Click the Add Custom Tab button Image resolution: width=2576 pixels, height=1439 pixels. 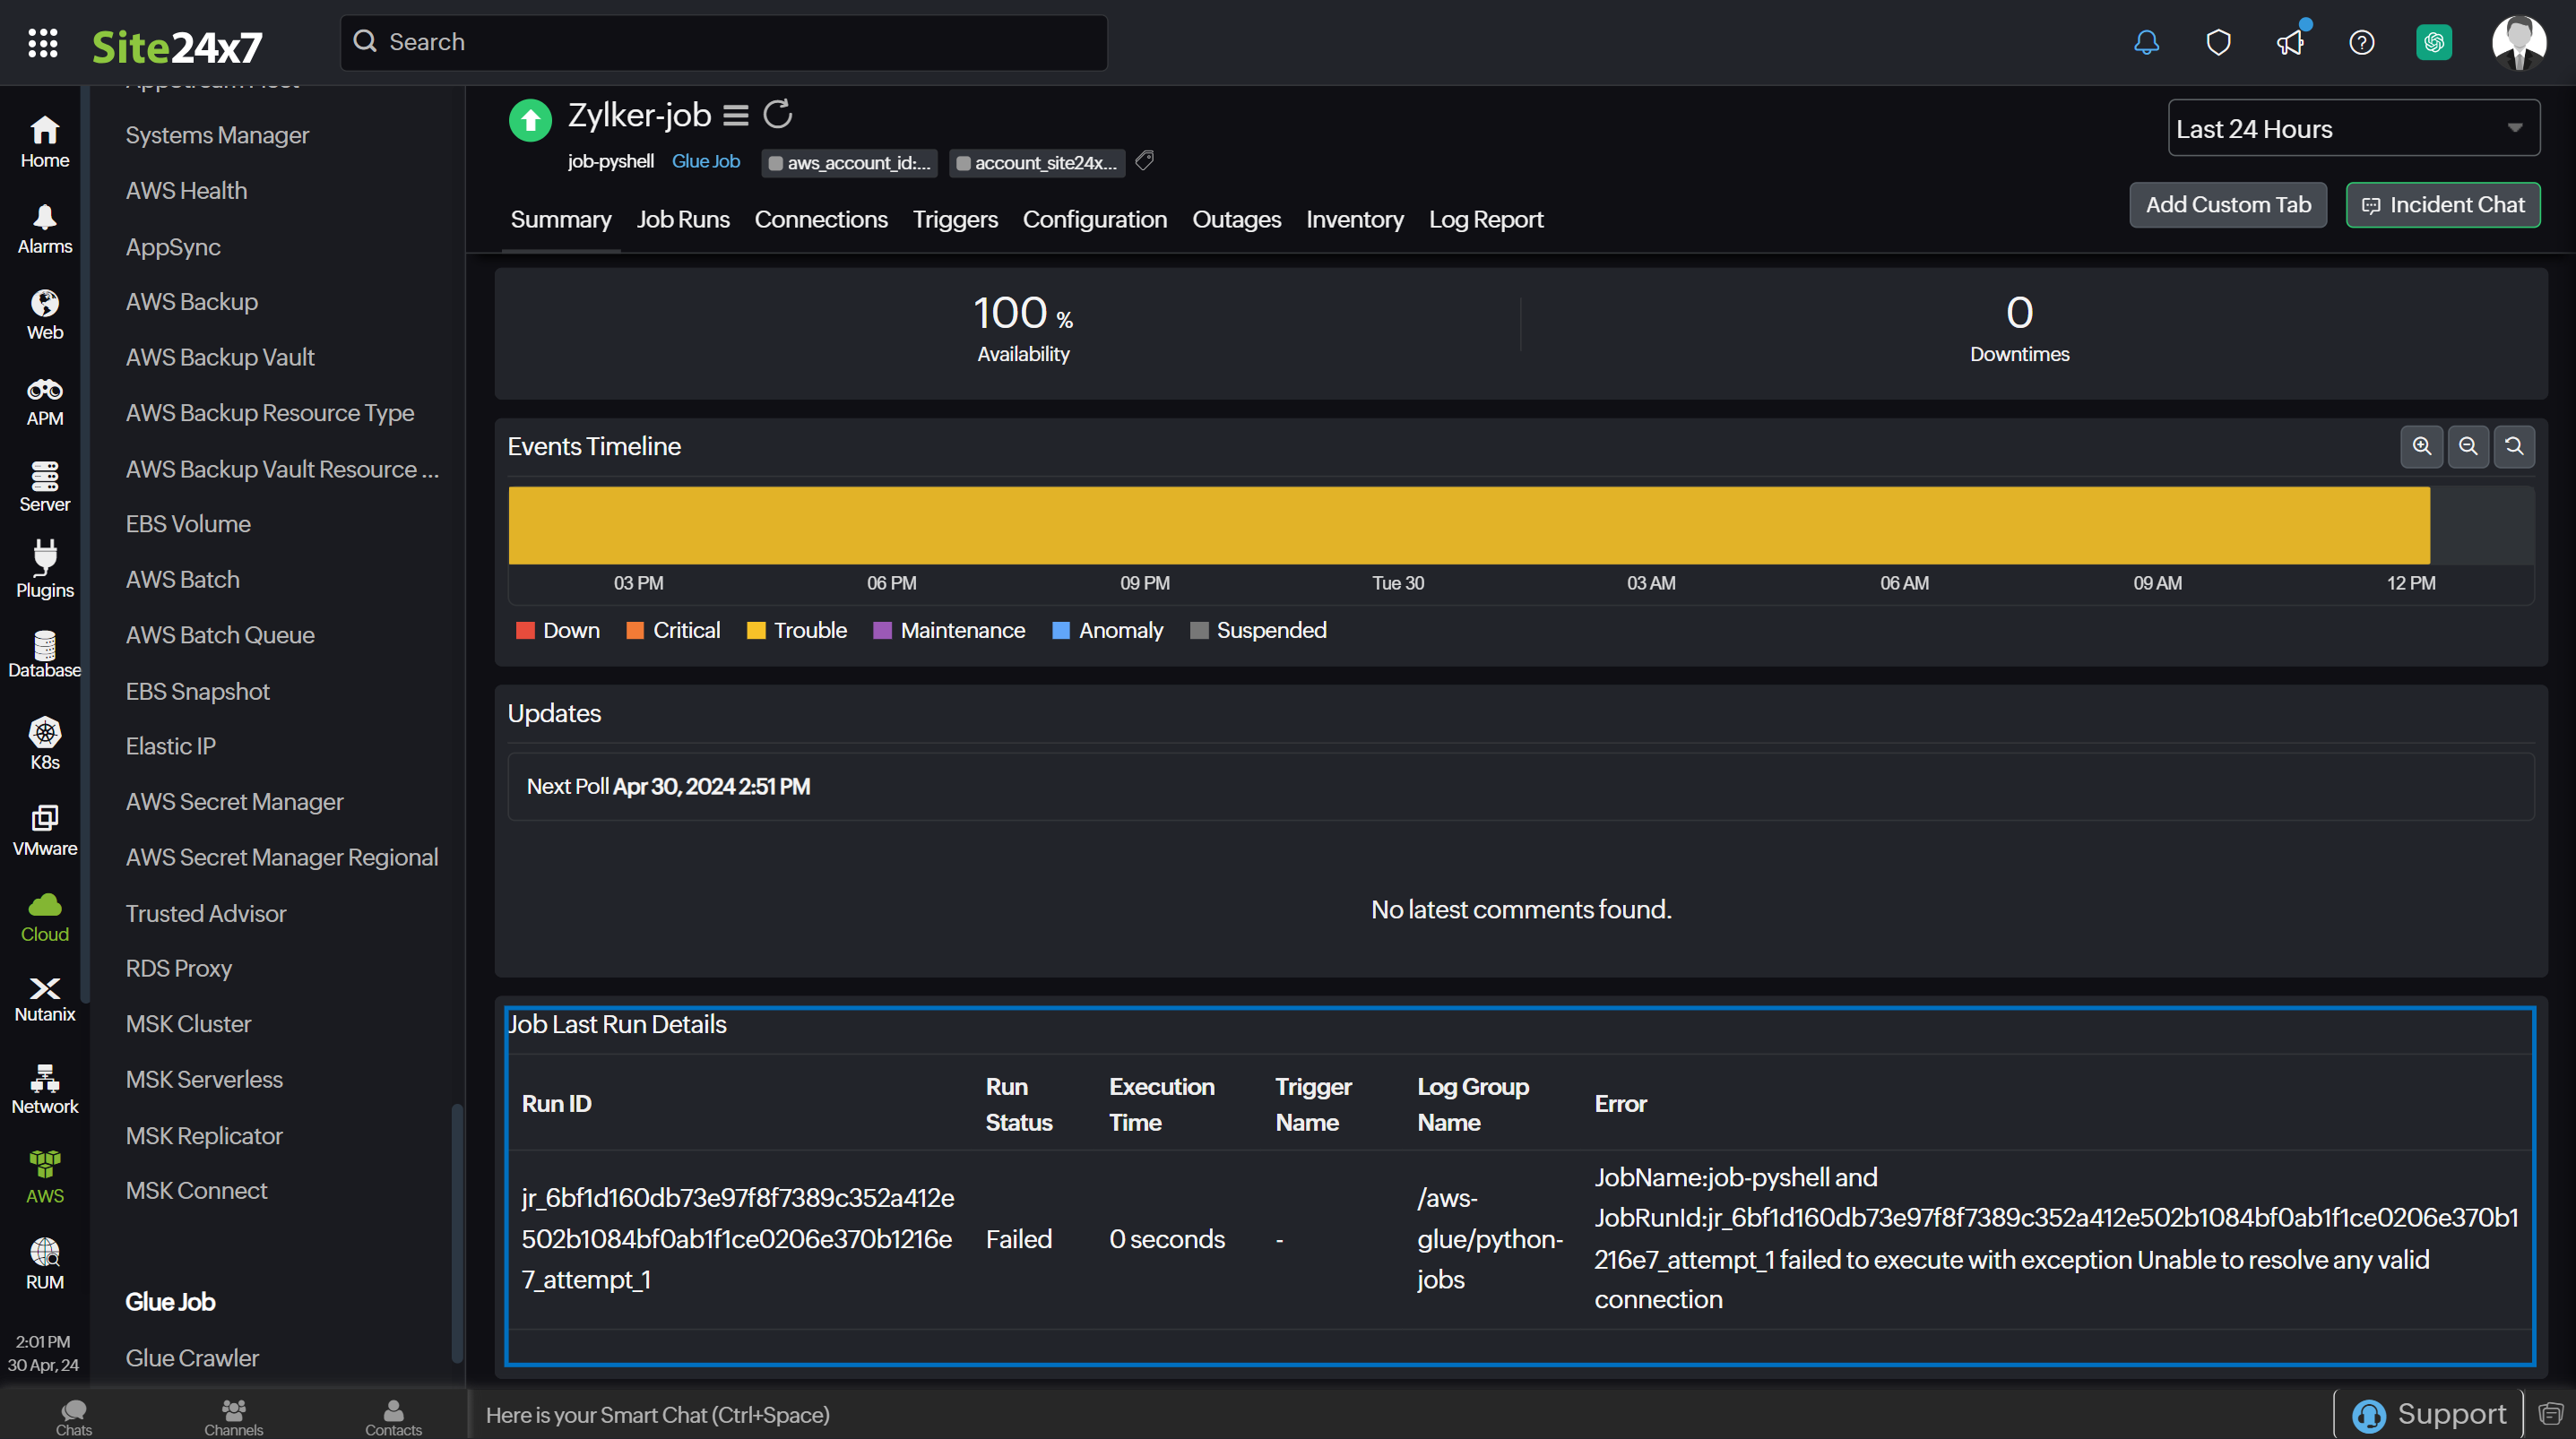click(x=2227, y=205)
